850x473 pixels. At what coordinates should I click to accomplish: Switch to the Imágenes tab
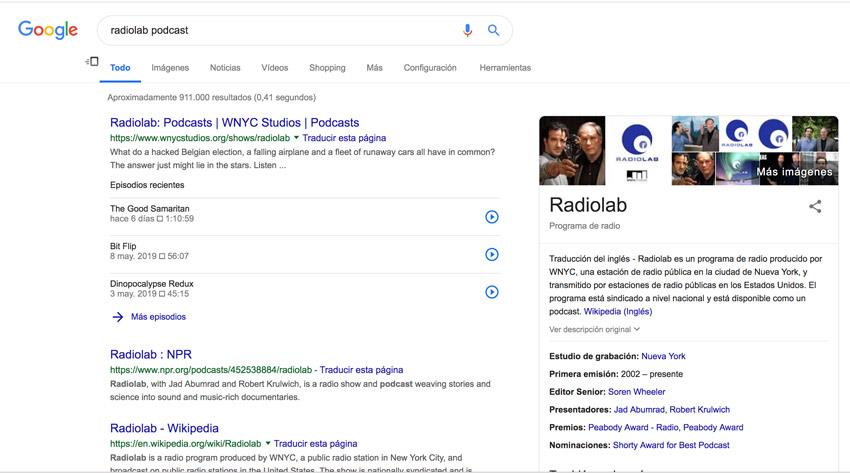point(170,68)
